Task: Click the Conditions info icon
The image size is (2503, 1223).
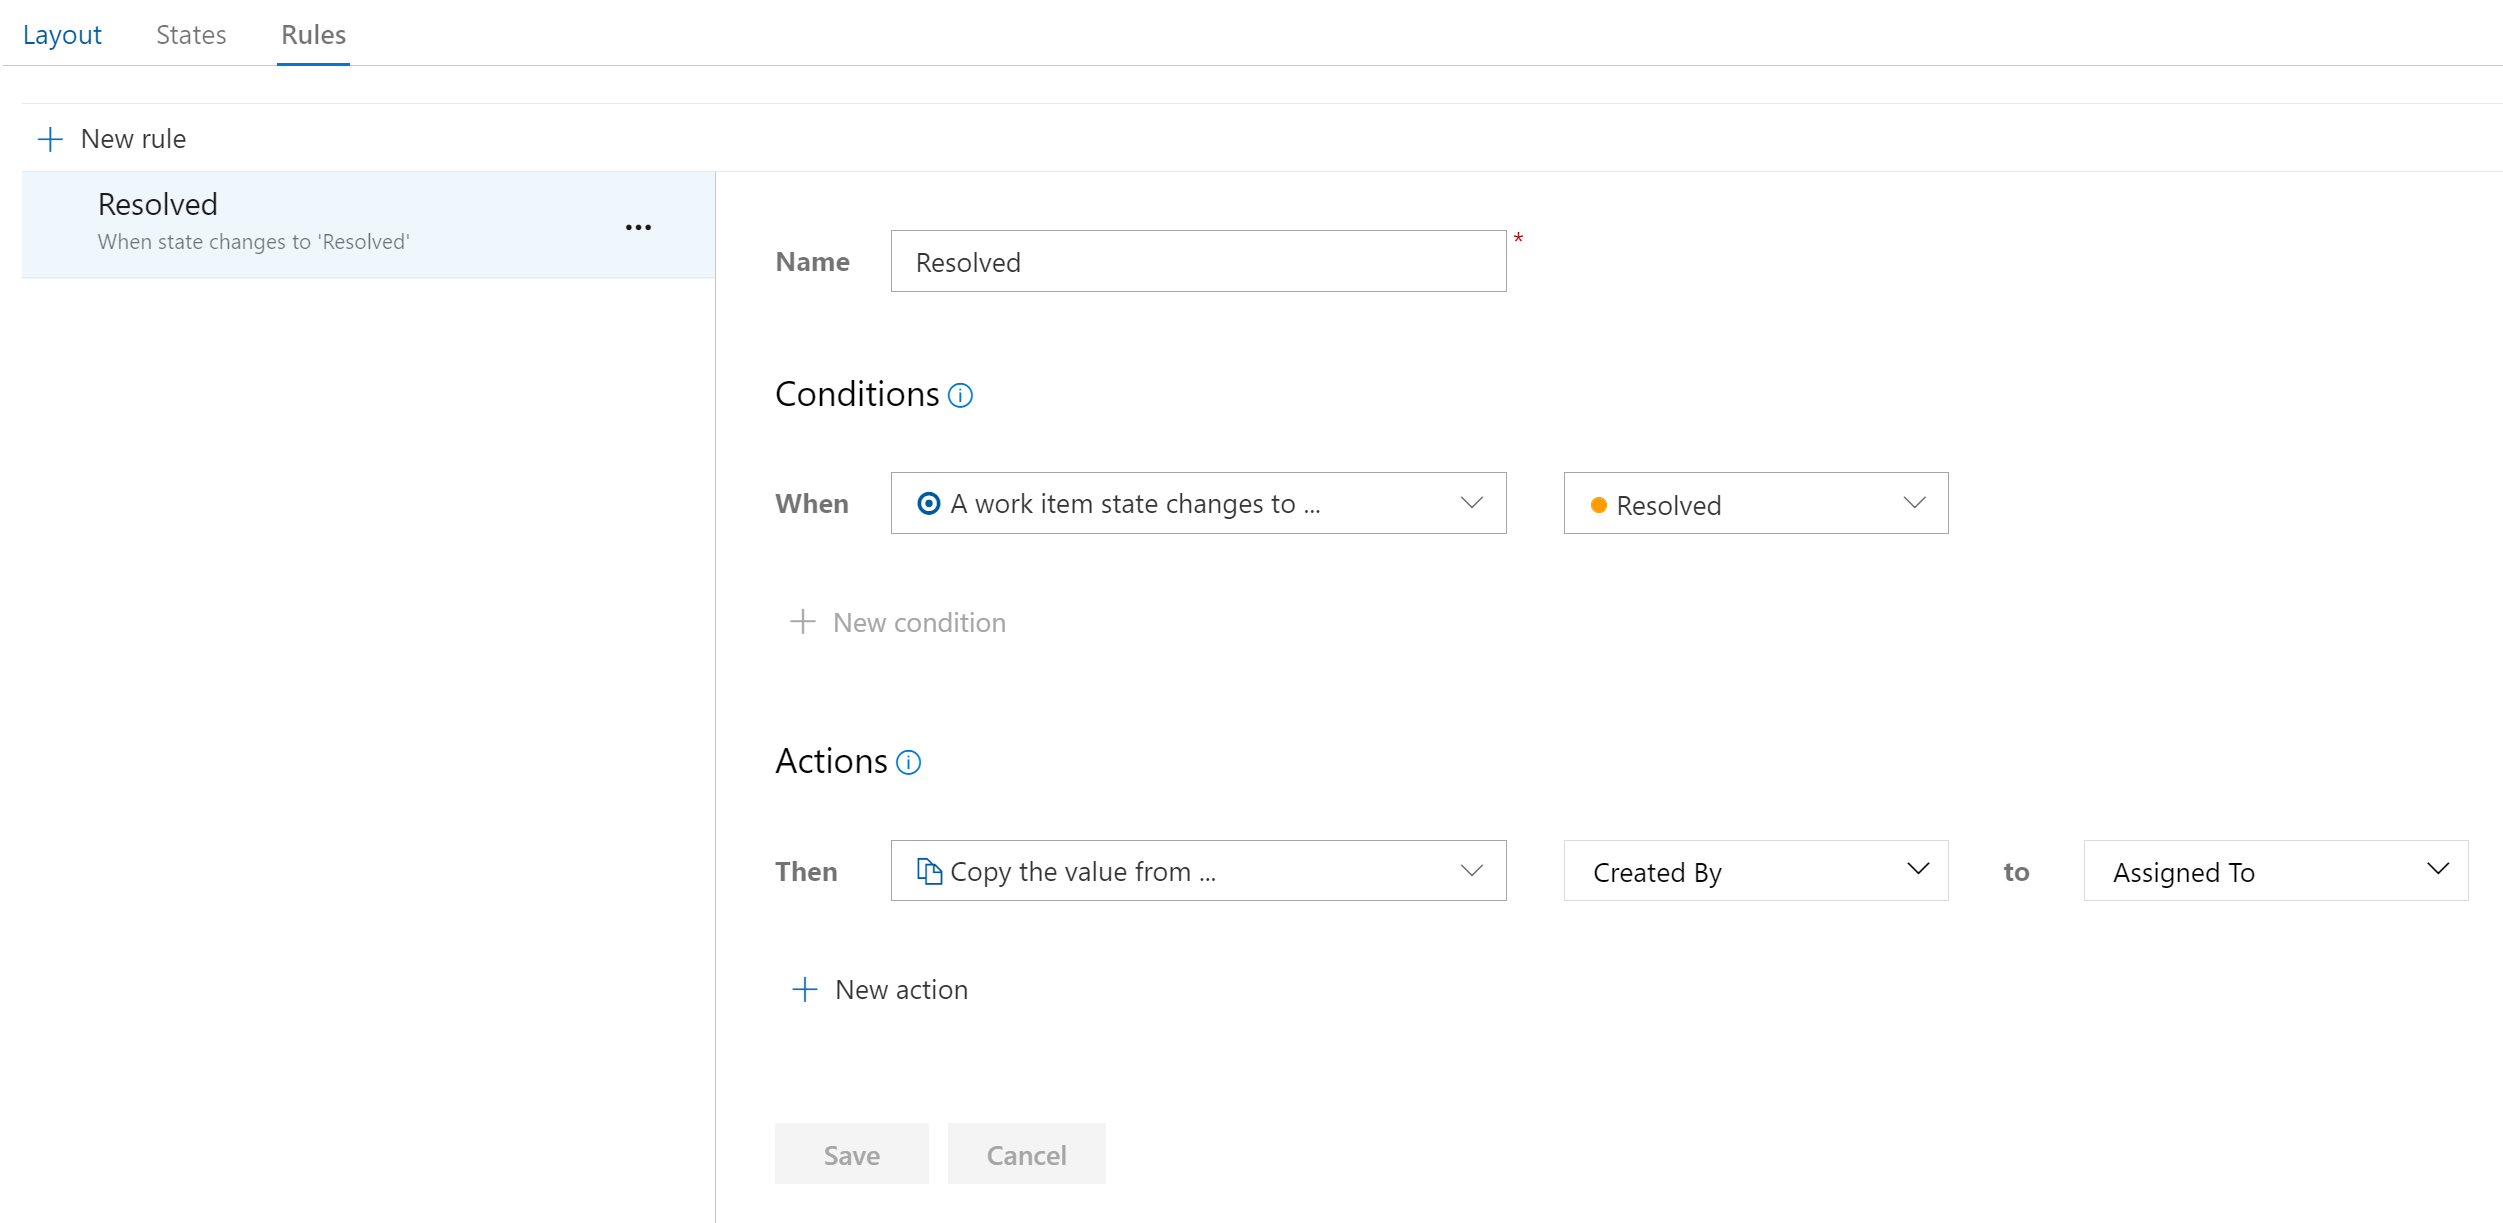Action: point(960,396)
